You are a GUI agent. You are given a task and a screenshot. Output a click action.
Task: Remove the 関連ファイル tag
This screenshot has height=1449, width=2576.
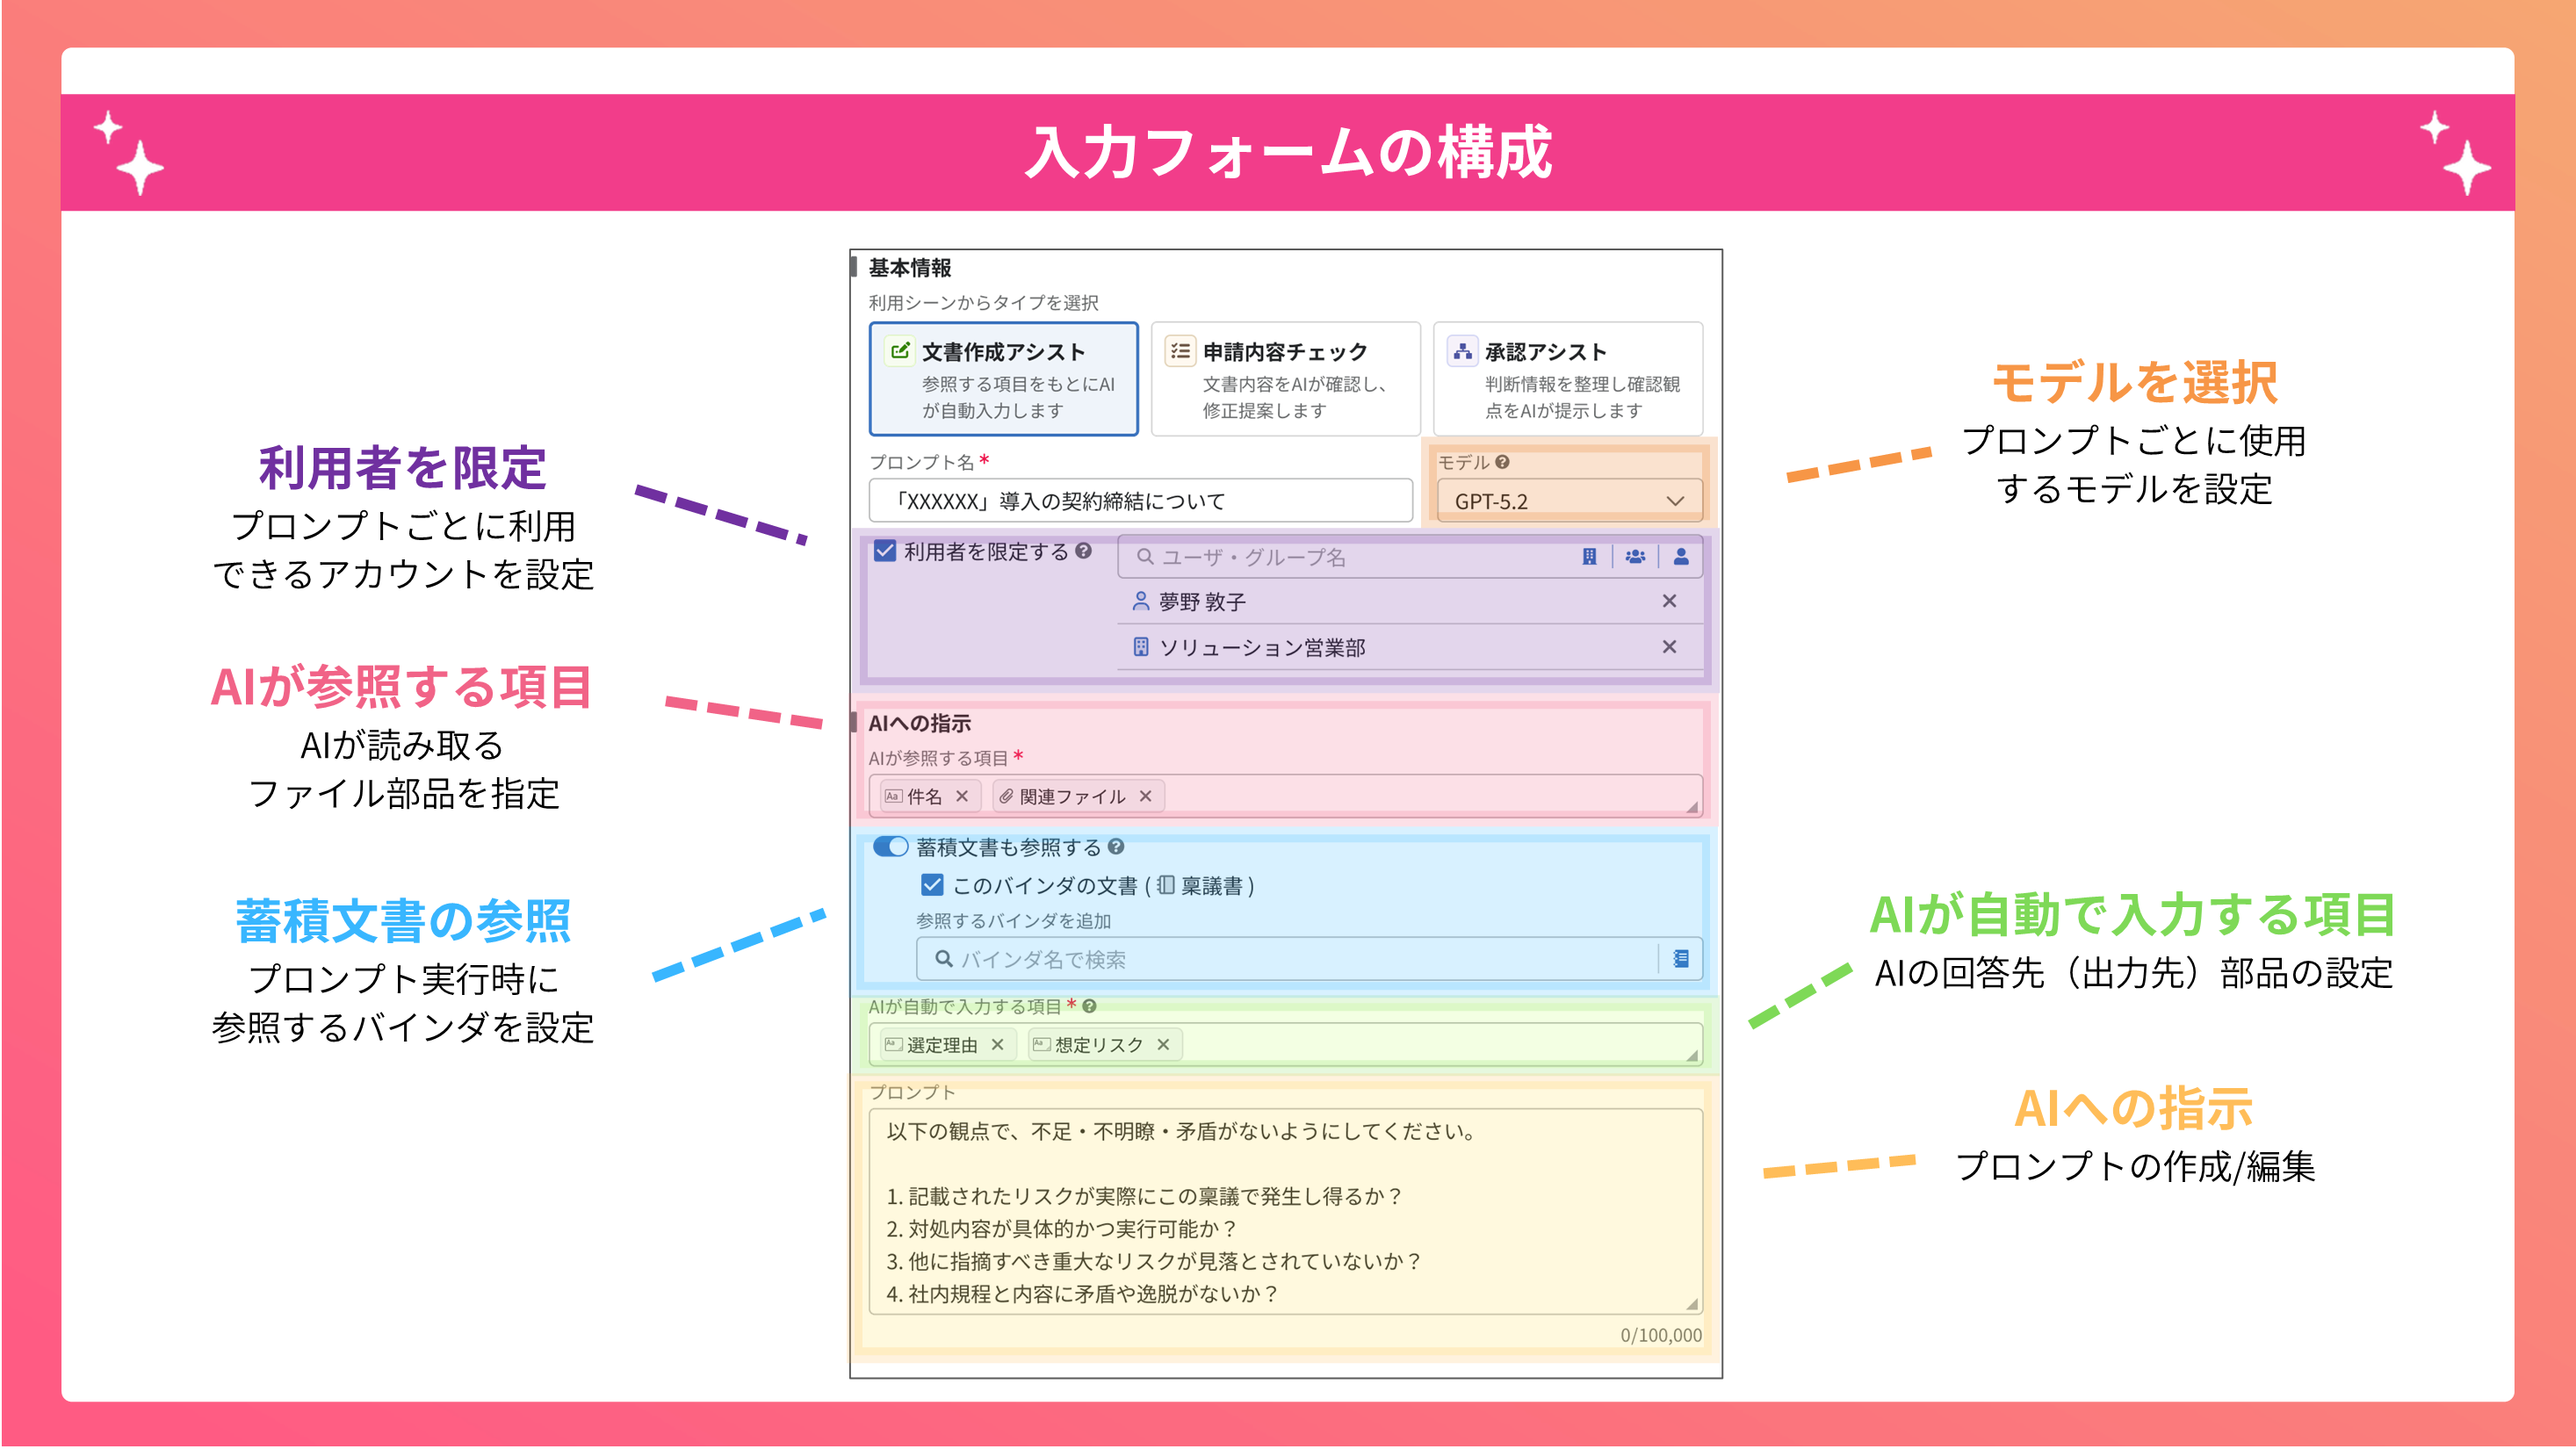1146,796
